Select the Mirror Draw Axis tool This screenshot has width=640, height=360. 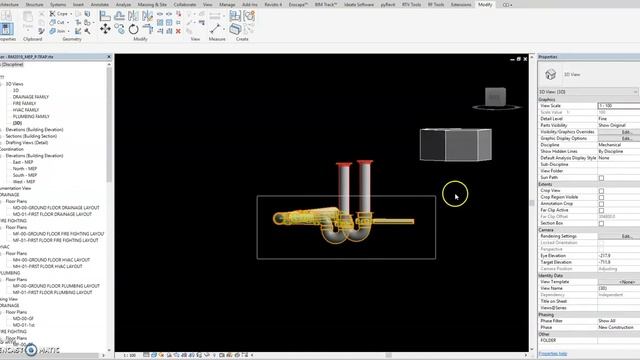pyautogui.click(x=147, y=16)
